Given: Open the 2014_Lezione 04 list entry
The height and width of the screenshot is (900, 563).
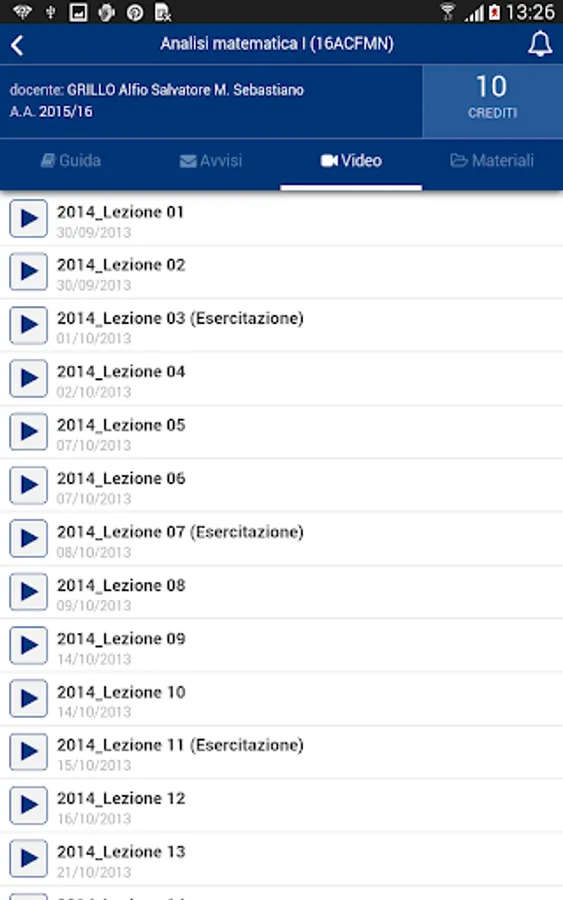Looking at the screenshot, I should [281, 379].
